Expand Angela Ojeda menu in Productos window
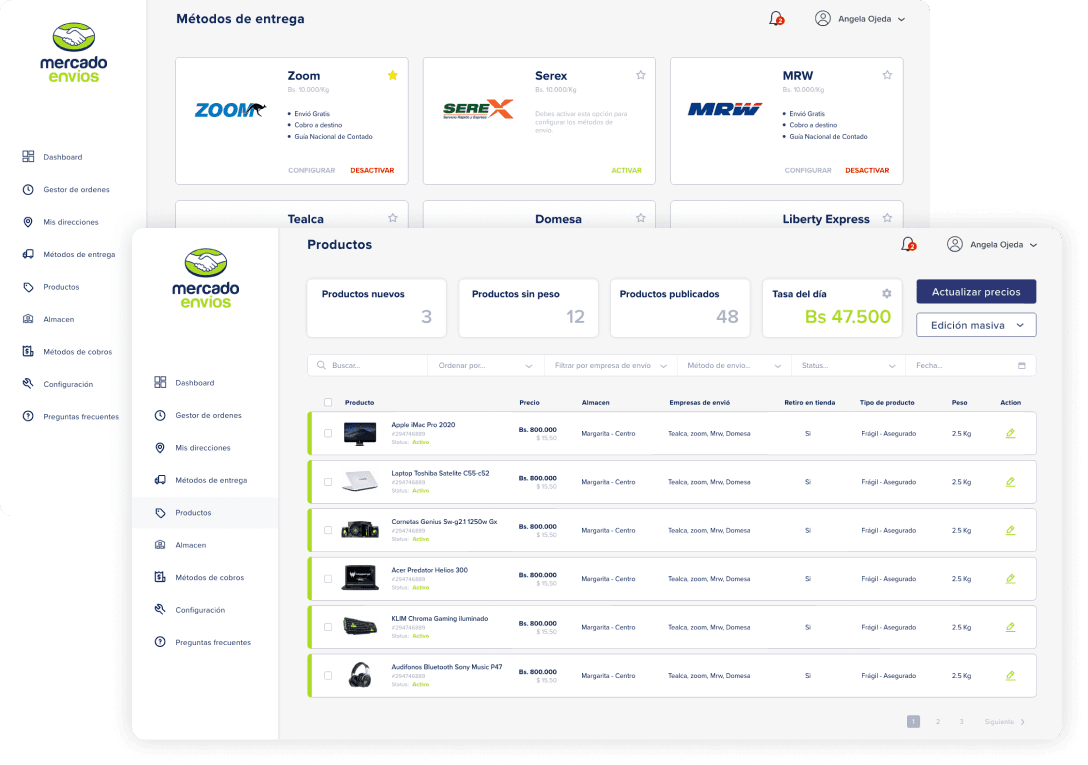Screen dimensions: 1088x765 click(x=1033, y=245)
